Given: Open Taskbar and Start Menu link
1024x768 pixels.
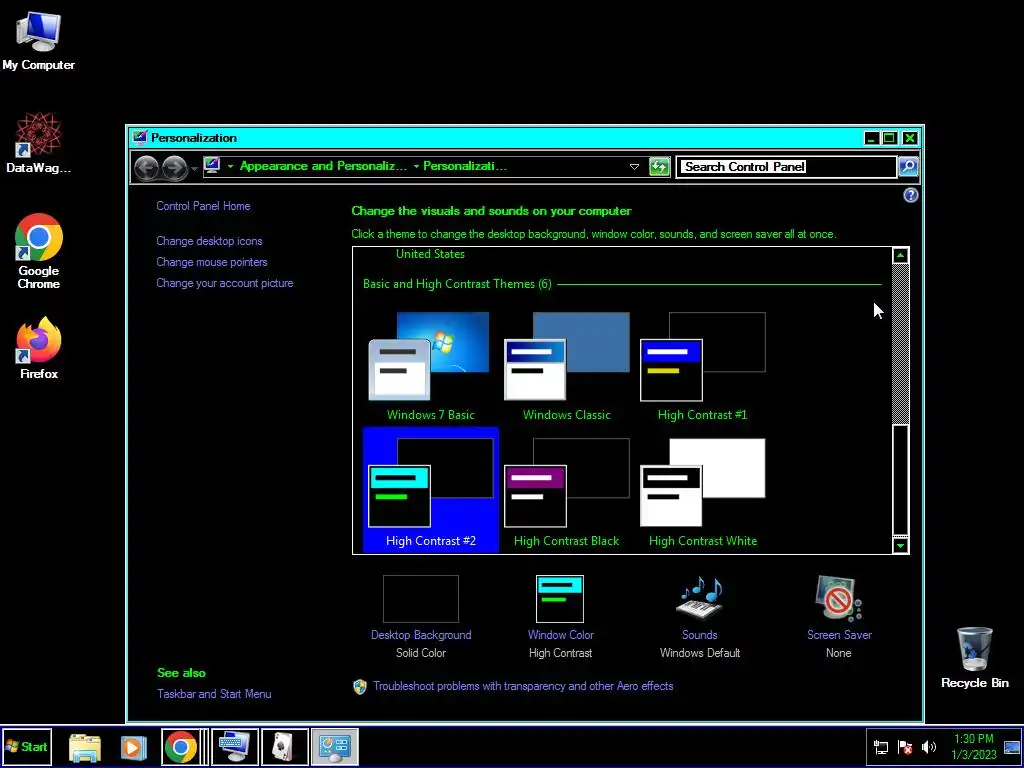Looking at the screenshot, I should (x=214, y=694).
